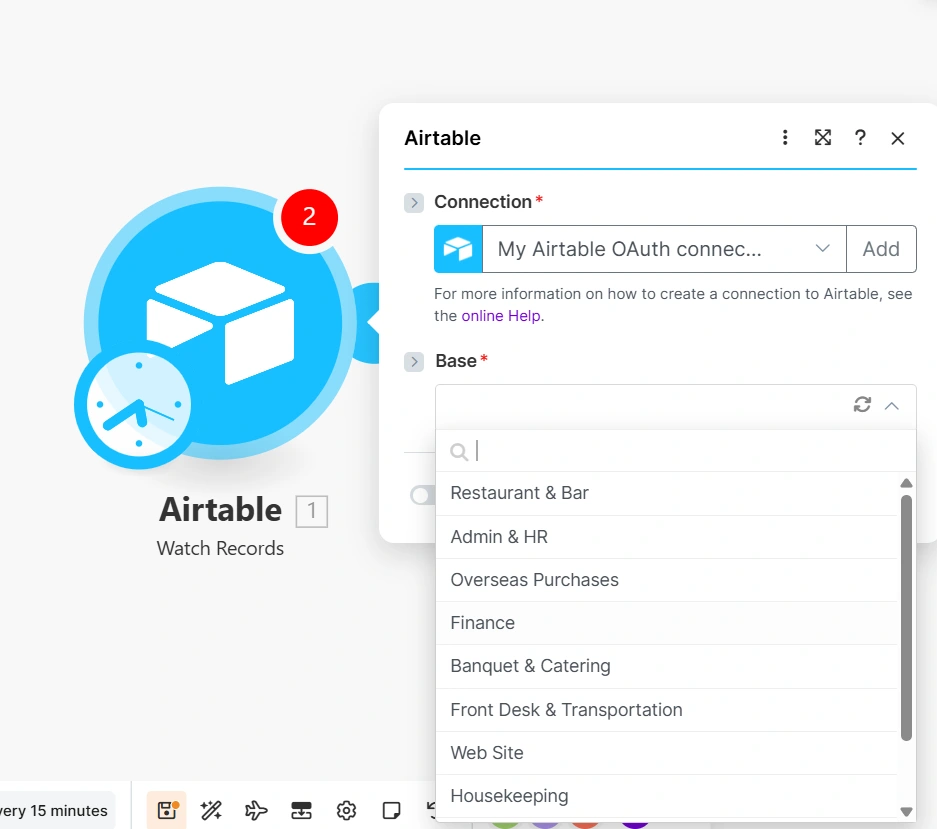Image resolution: width=937 pixels, height=829 pixels.
Task: Open the notes sticky icon
Action: point(391,810)
